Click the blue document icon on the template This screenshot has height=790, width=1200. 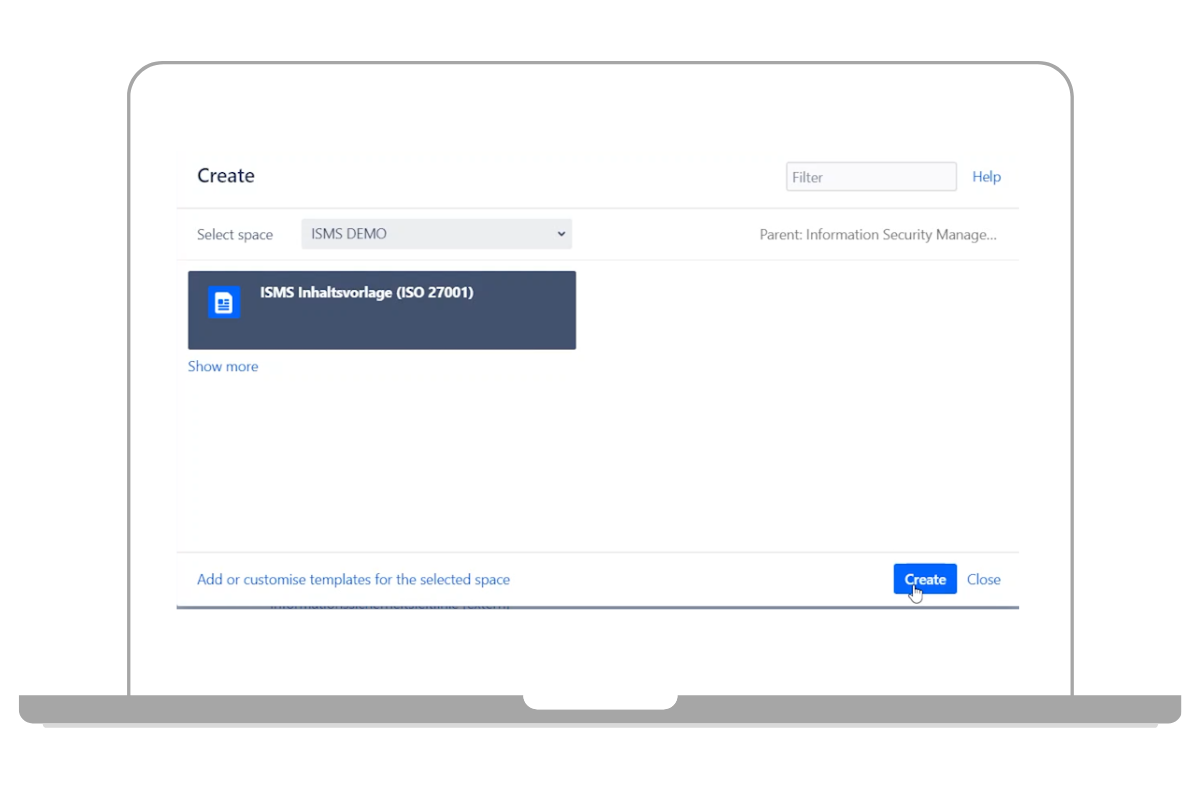pyautogui.click(x=223, y=303)
